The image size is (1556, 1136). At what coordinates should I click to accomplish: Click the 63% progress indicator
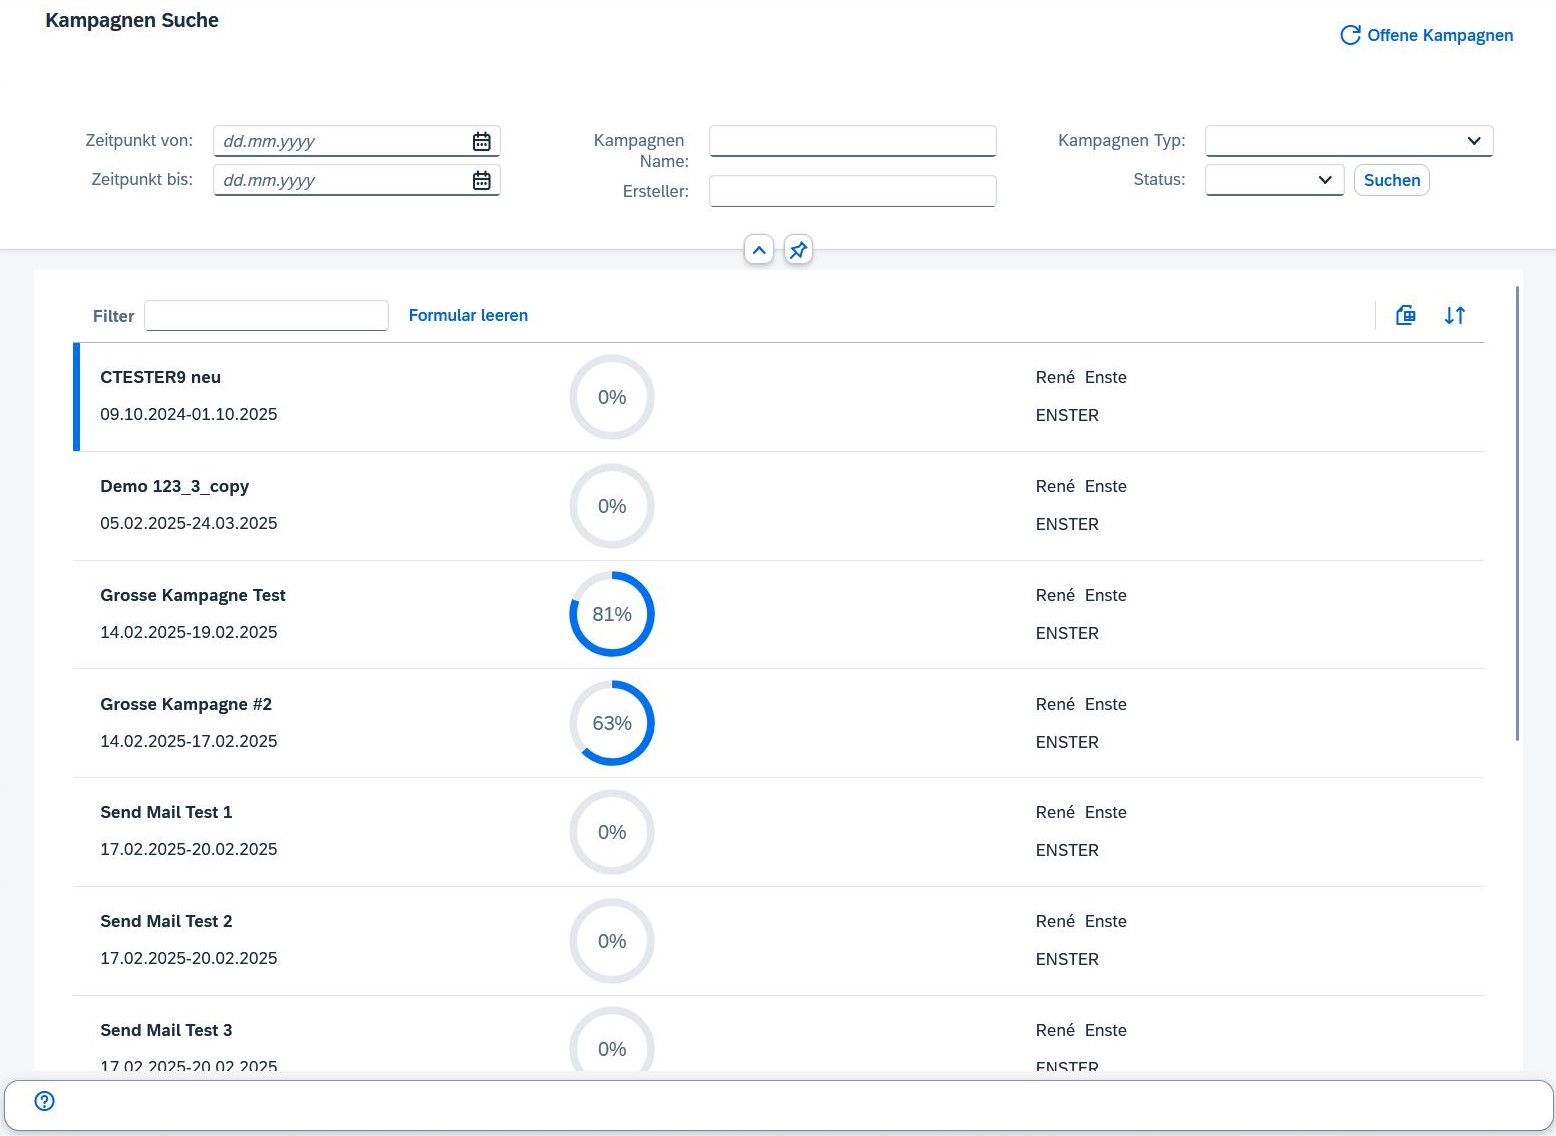coord(612,723)
